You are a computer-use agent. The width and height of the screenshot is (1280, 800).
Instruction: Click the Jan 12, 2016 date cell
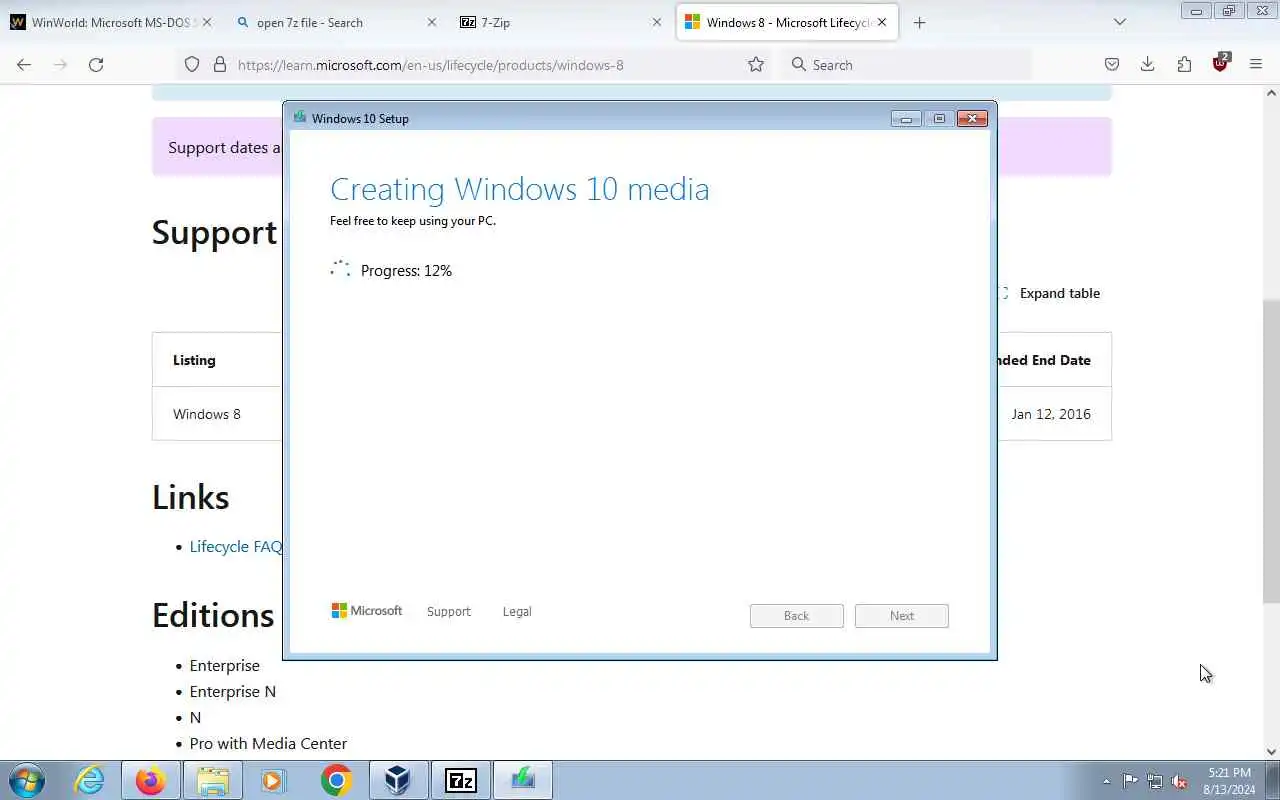pos(1051,414)
